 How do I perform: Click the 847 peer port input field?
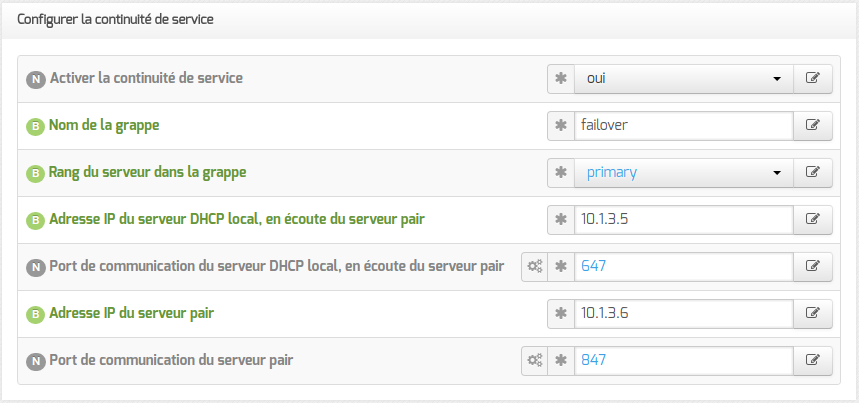[684, 361]
